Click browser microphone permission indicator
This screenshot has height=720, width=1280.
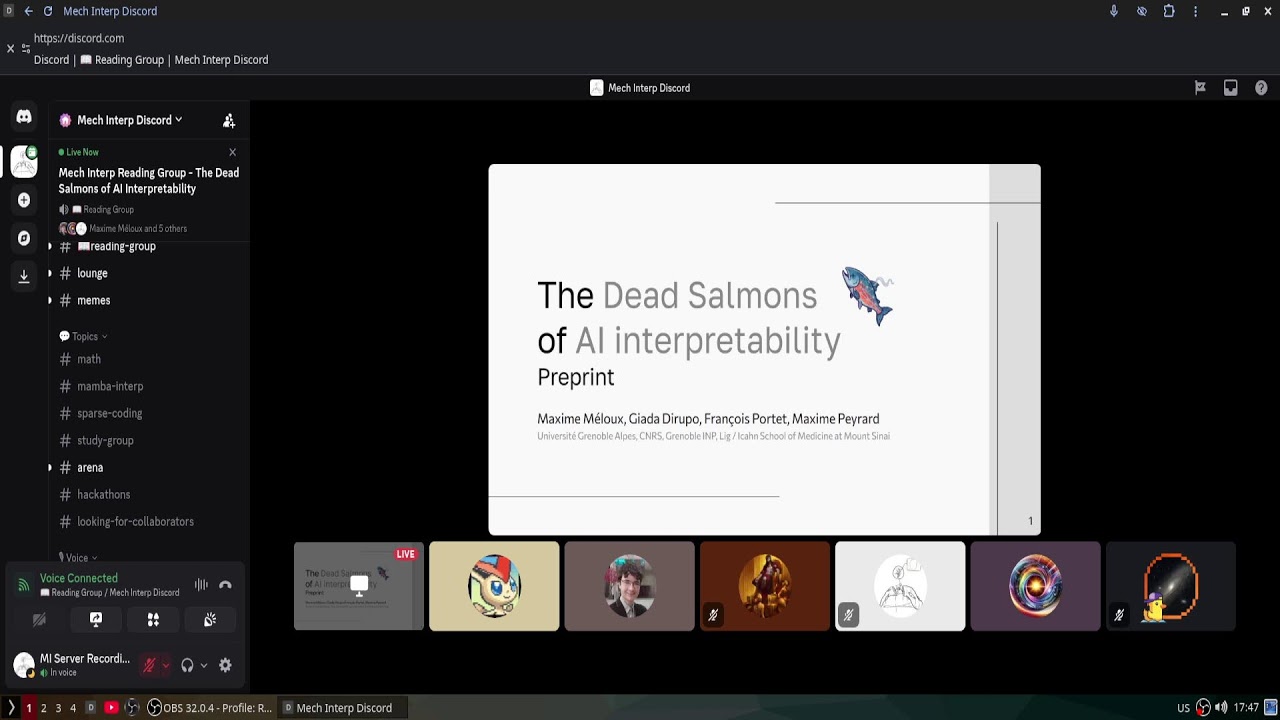point(1114,11)
